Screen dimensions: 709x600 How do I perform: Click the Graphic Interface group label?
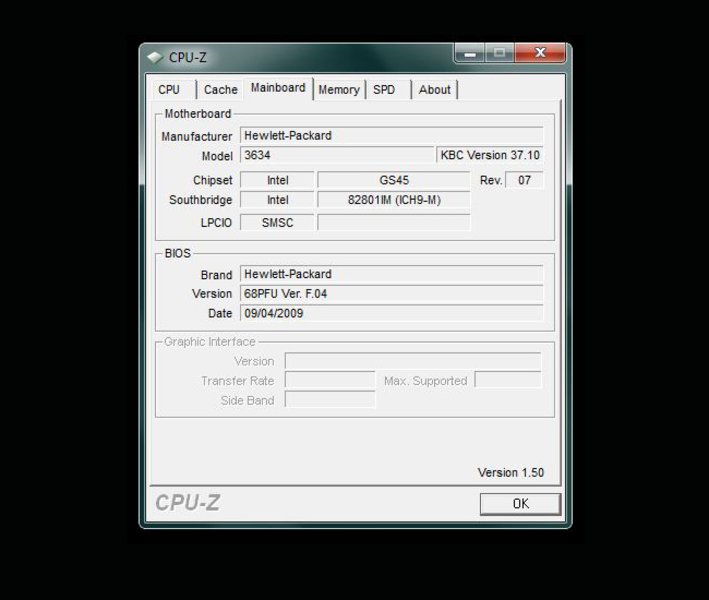pos(210,341)
